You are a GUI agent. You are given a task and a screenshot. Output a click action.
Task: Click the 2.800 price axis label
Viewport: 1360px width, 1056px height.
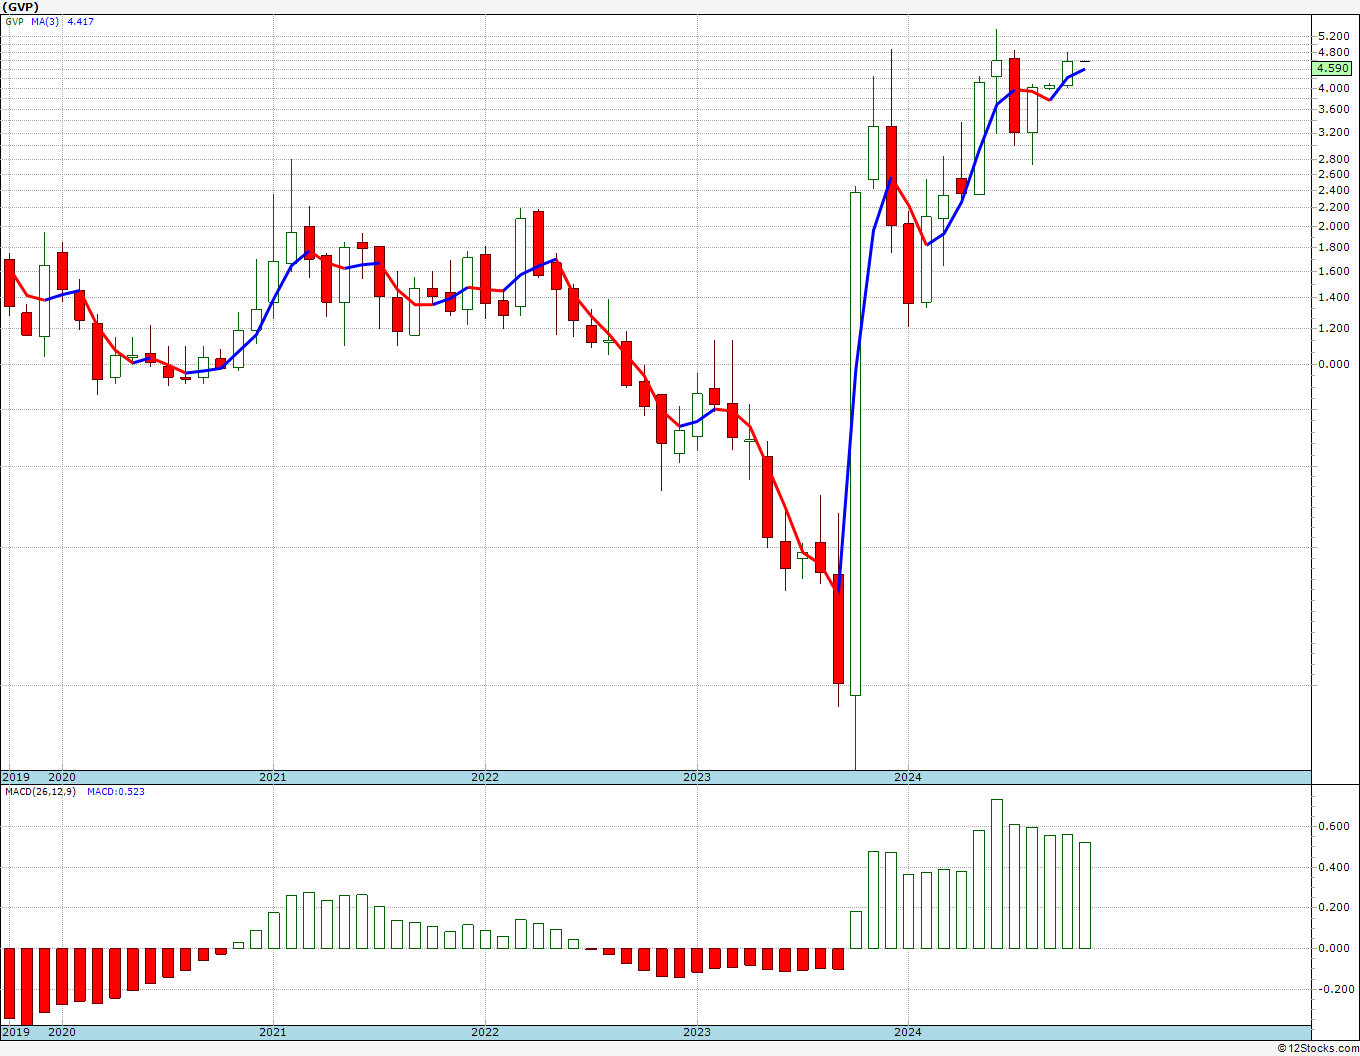[1333, 159]
